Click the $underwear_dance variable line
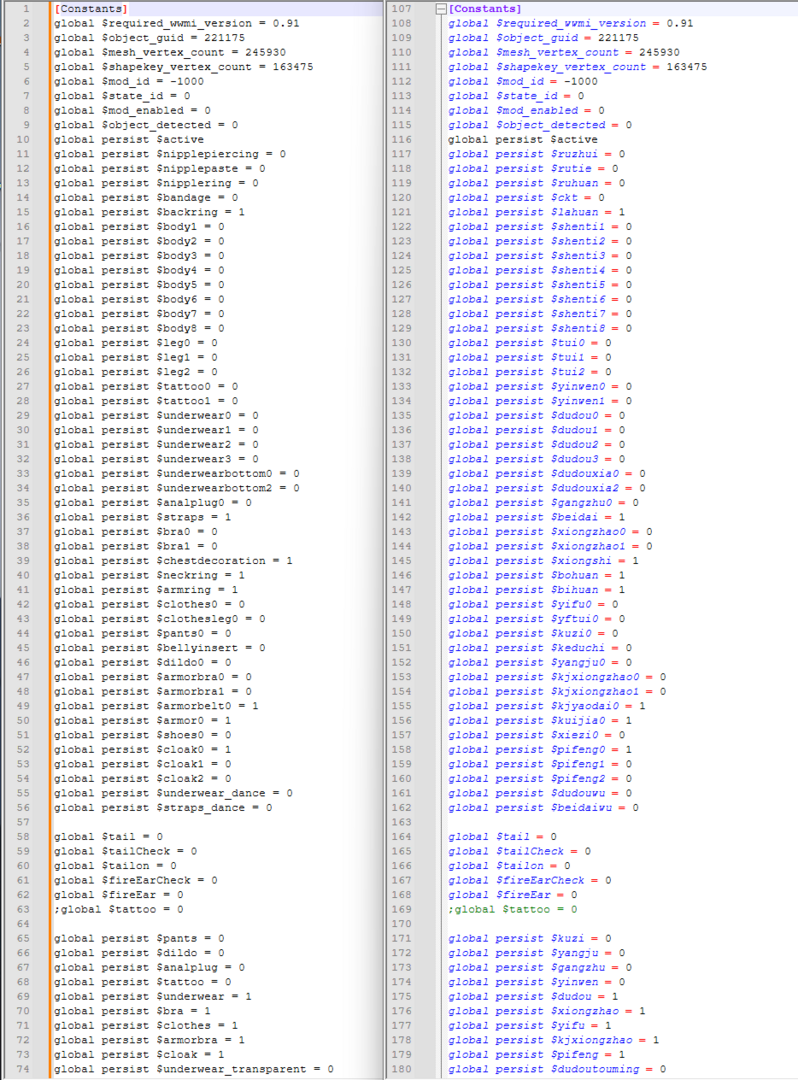 [x=174, y=793]
